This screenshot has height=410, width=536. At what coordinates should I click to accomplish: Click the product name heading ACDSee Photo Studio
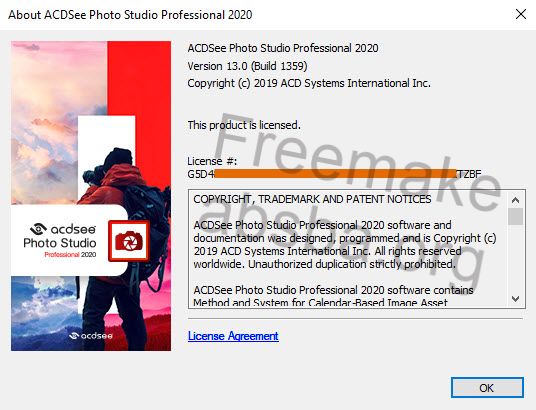pyautogui.click(x=283, y=48)
